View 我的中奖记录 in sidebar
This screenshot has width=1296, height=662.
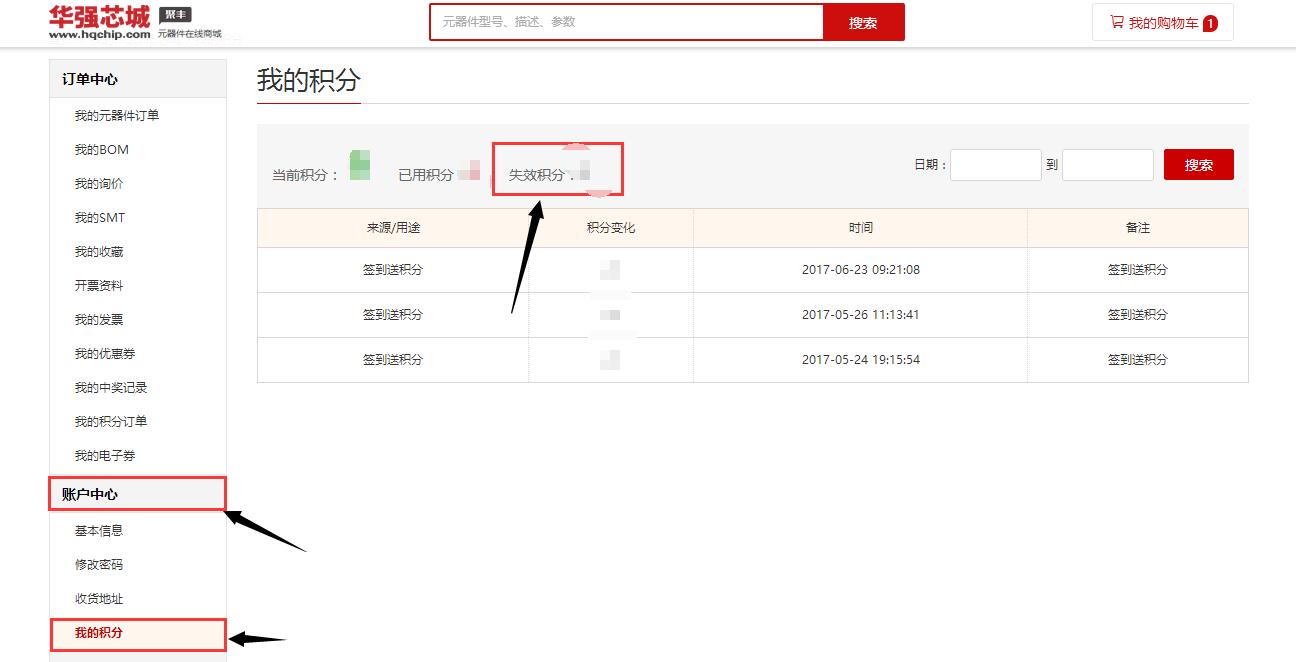[110, 388]
